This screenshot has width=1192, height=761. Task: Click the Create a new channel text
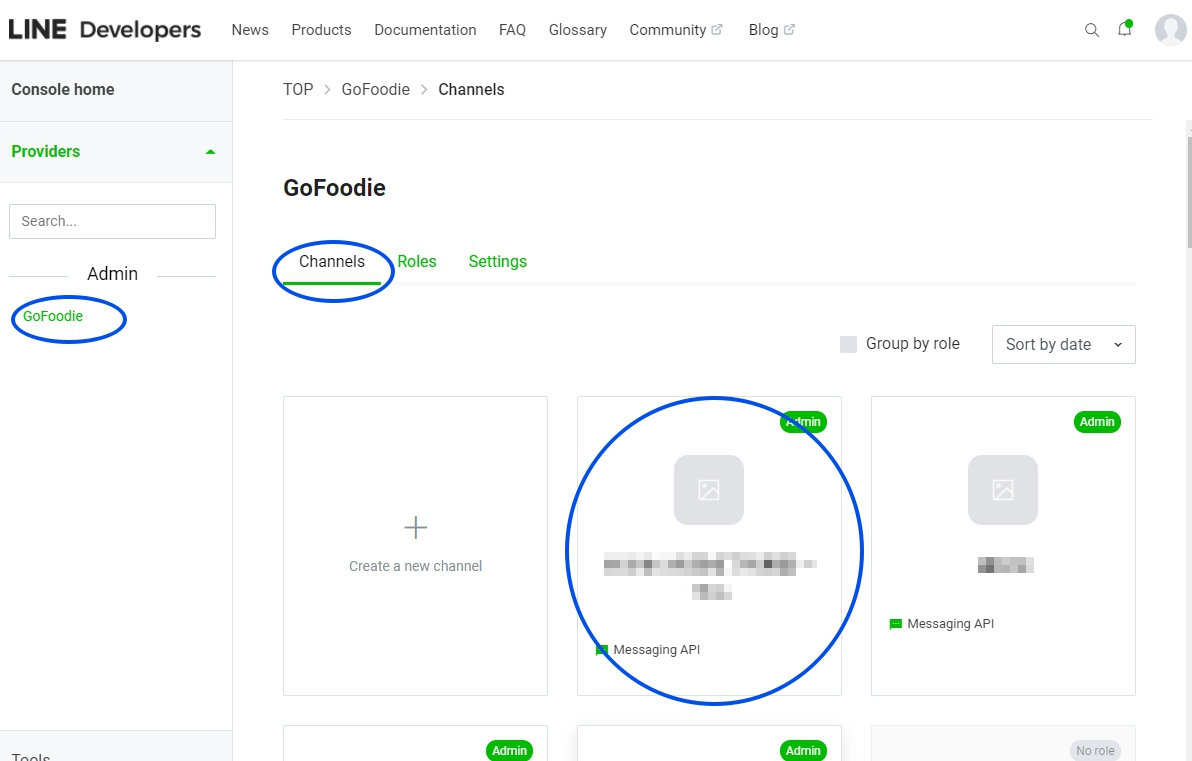click(415, 566)
